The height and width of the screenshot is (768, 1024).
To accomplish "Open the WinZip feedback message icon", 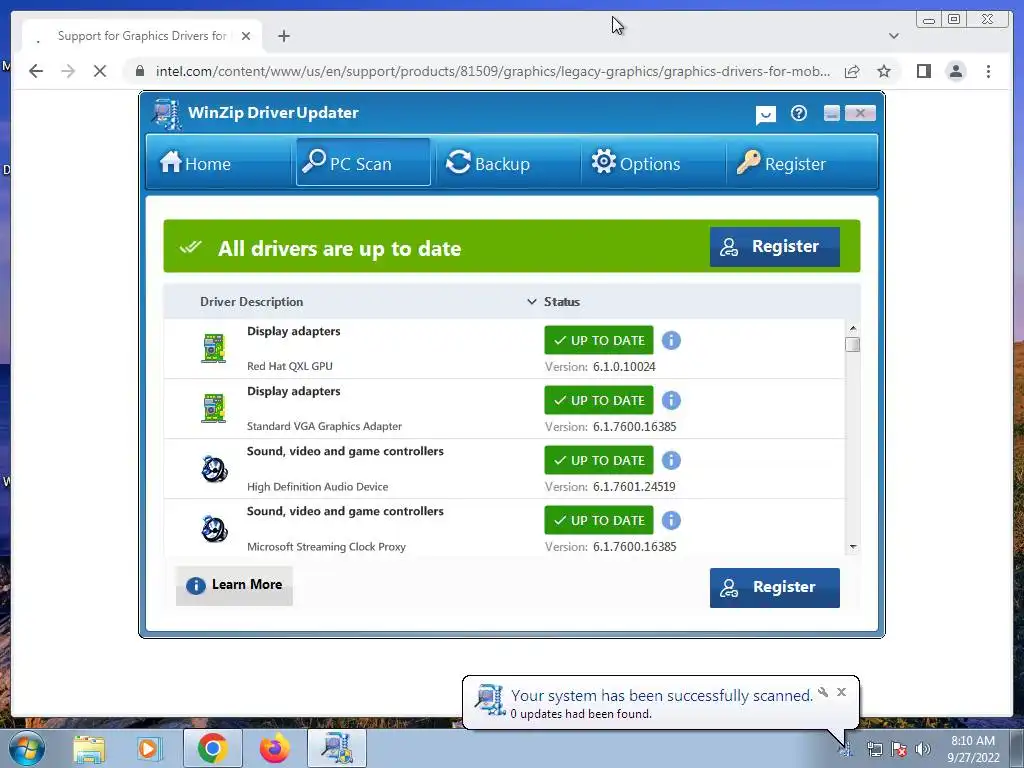I will click(x=765, y=115).
